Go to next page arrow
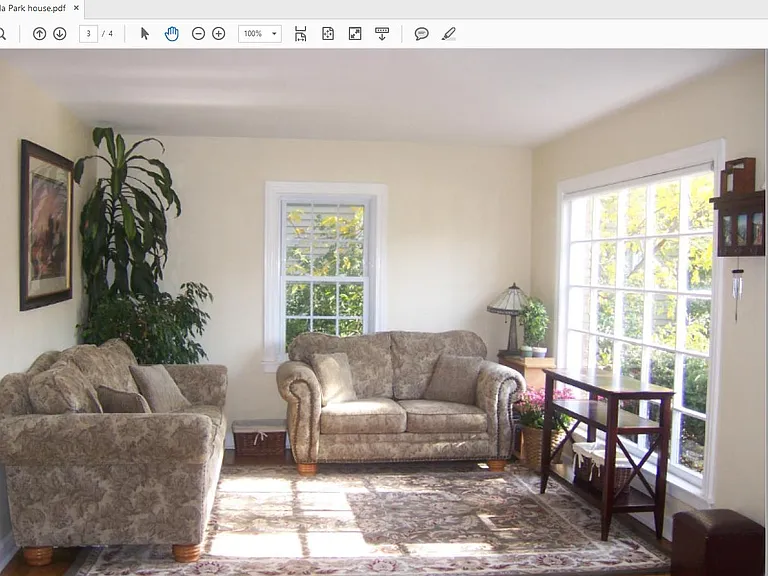 pyautogui.click(x=60, y=34)
